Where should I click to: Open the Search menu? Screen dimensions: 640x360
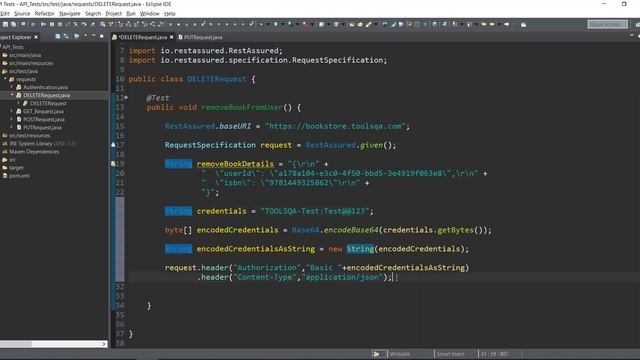(93, 13)
